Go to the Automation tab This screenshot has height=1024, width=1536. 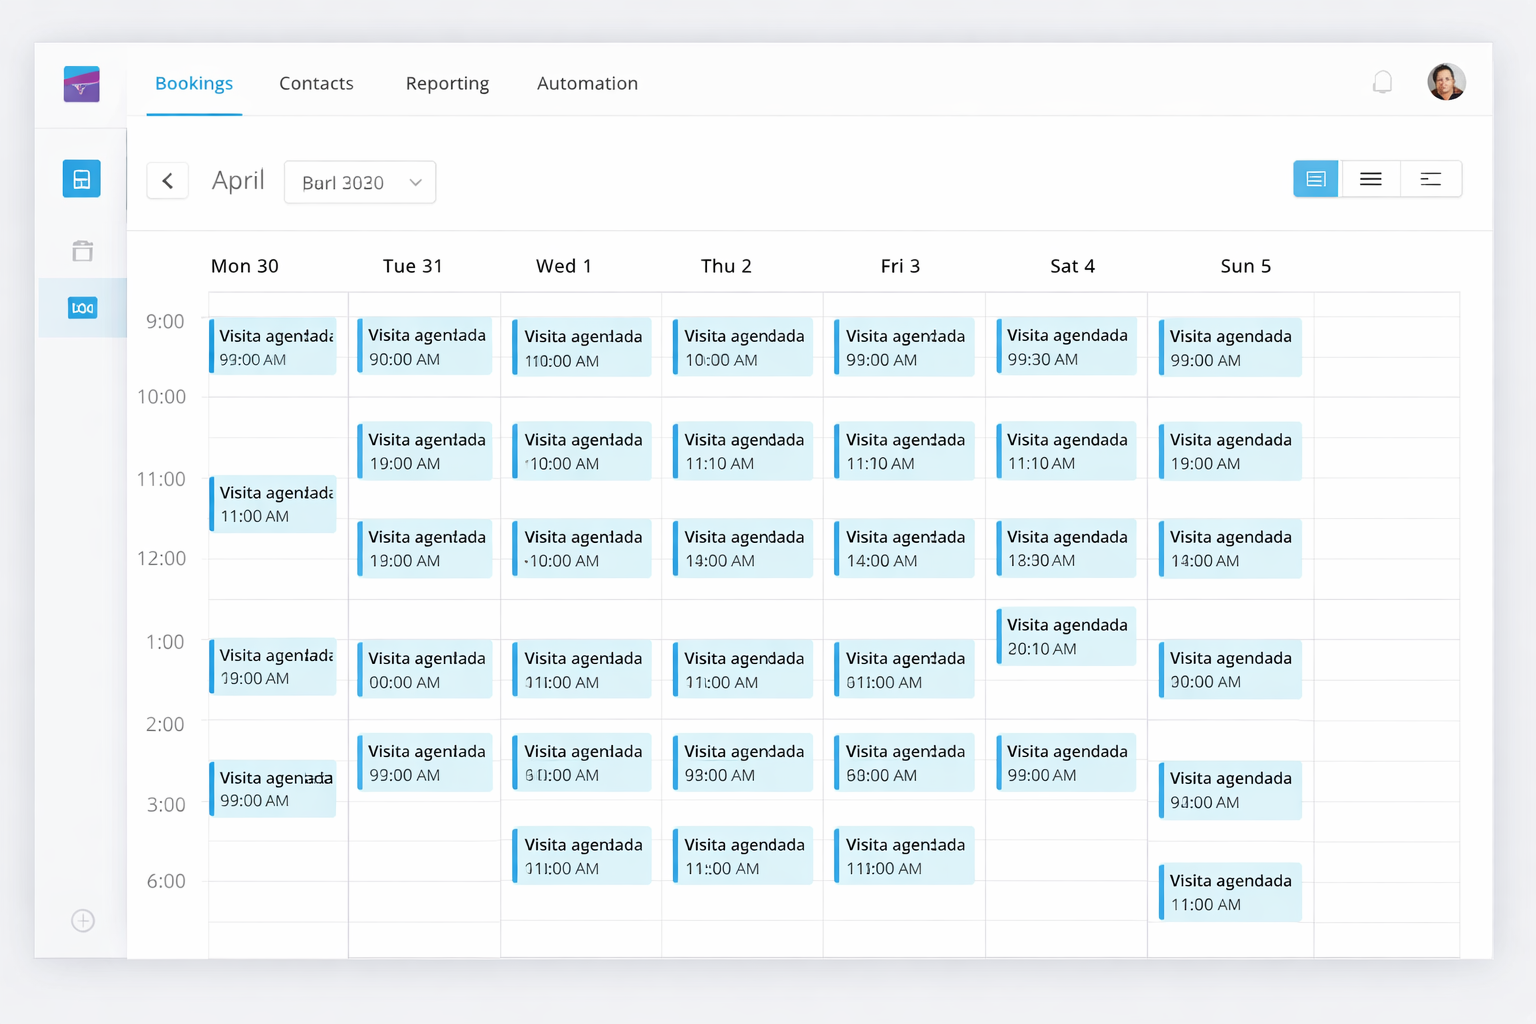click(587, 83)
